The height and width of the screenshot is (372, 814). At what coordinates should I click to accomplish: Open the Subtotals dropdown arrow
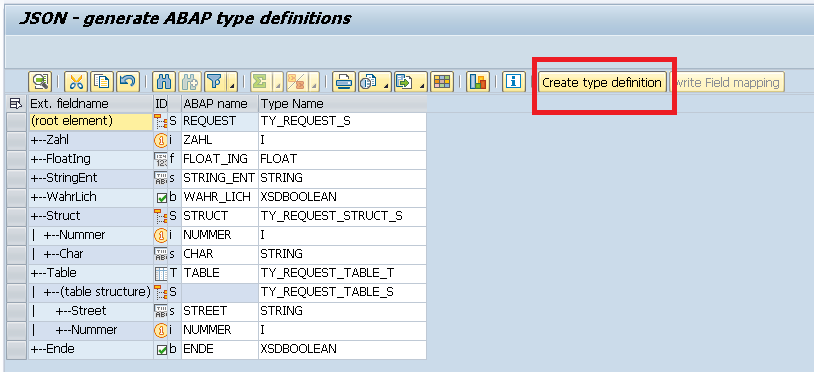click(x=314, y=82)
